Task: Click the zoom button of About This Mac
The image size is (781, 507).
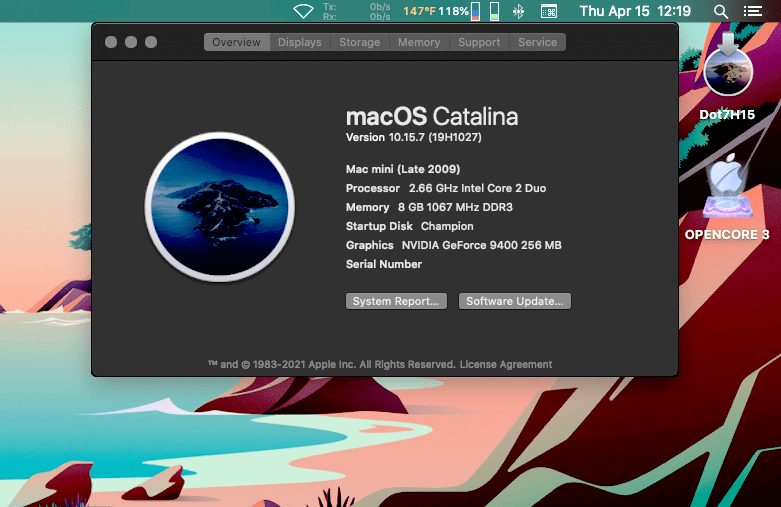Action: tap(151, 42)
